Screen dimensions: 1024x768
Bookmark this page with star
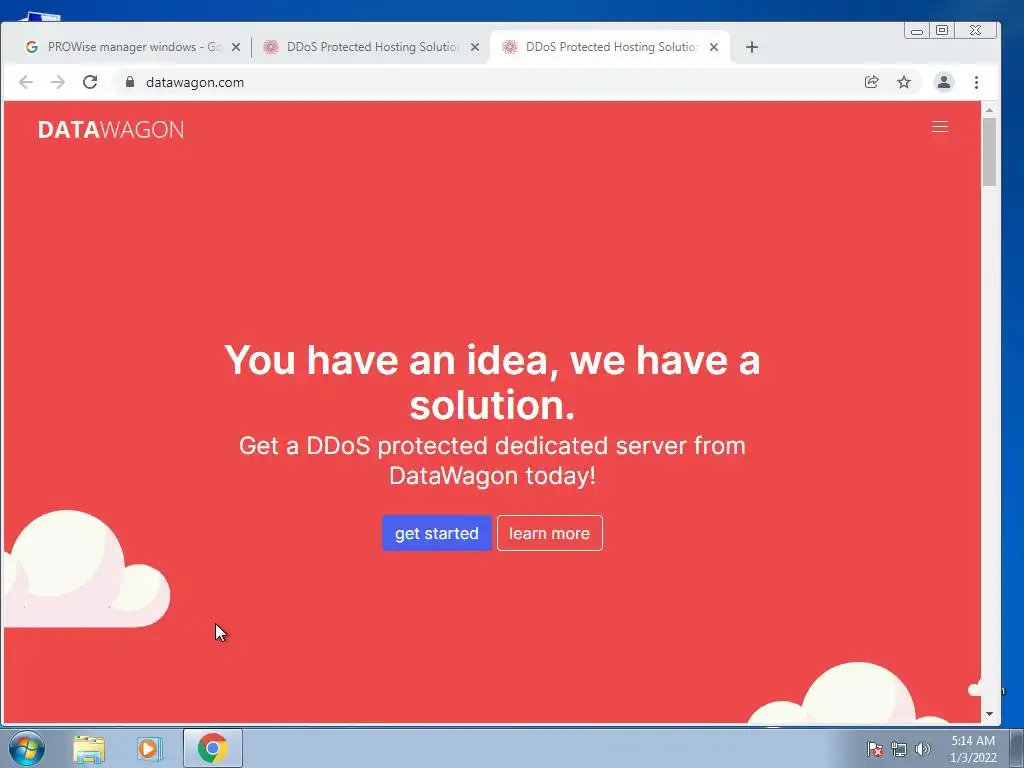(904, 82)
